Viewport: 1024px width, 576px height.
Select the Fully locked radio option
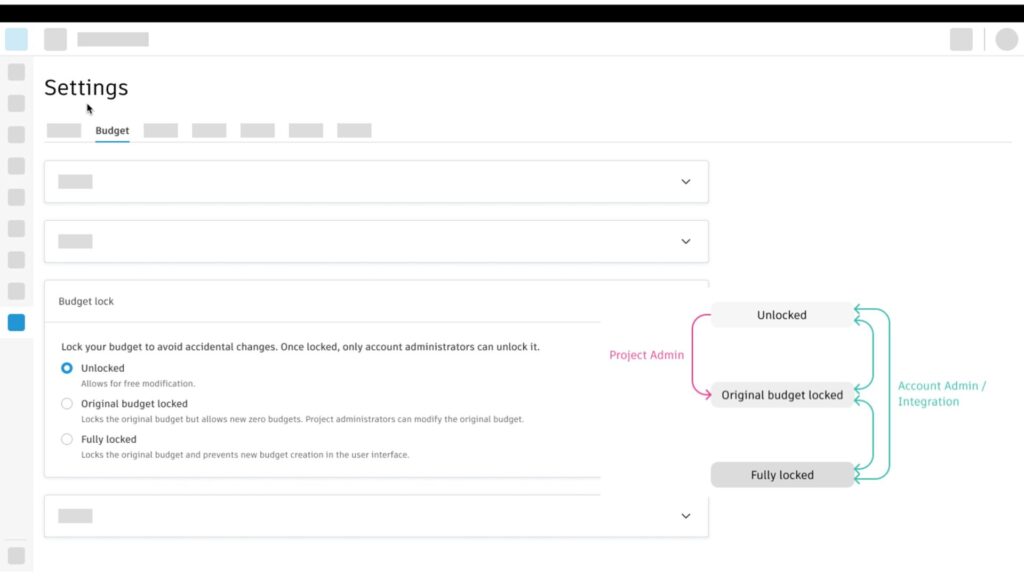click(67, 439)
